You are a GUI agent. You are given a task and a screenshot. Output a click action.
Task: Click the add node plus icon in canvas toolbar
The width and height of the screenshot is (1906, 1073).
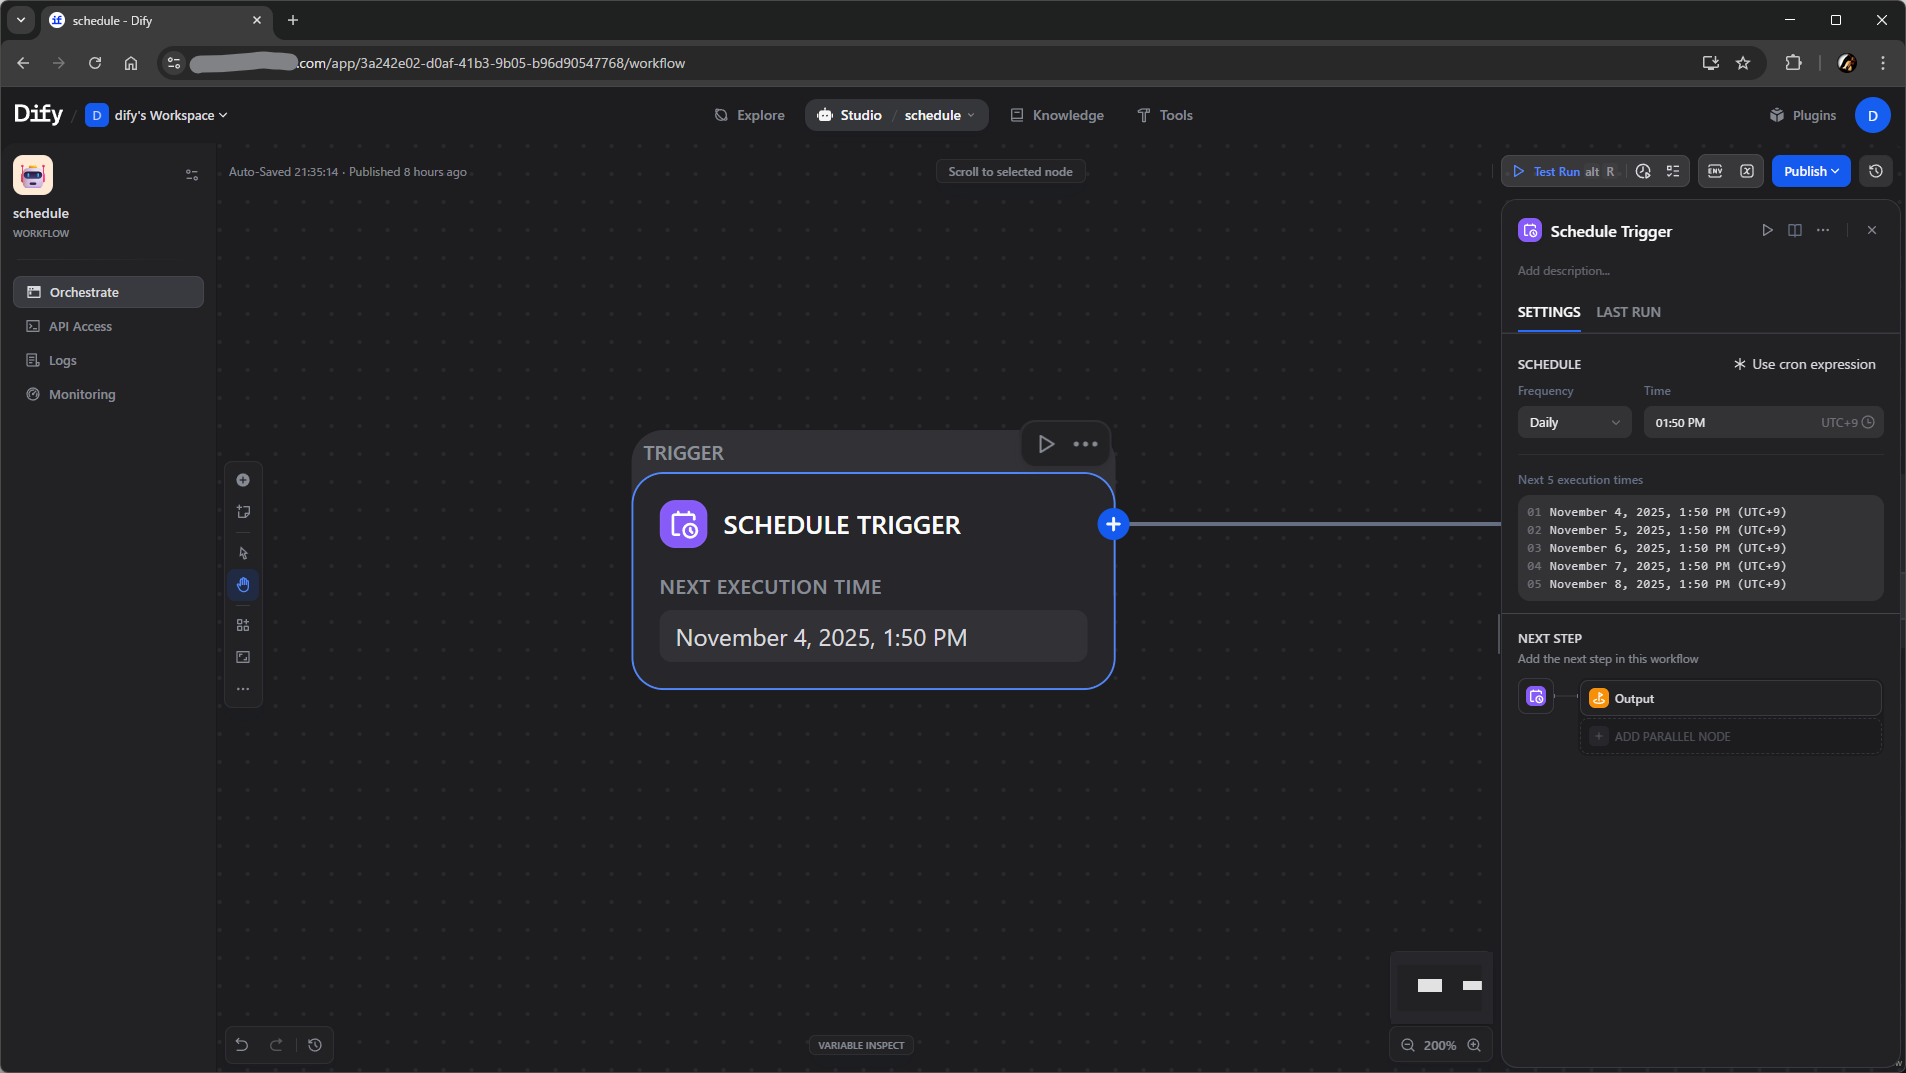pyautogui.click(x=243, y=480)
